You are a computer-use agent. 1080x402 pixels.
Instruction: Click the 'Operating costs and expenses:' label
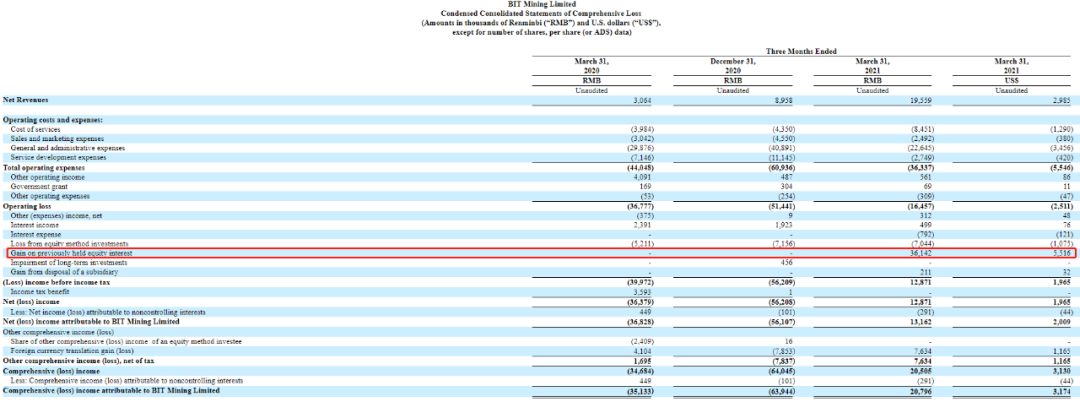click(x=53, y=120)
